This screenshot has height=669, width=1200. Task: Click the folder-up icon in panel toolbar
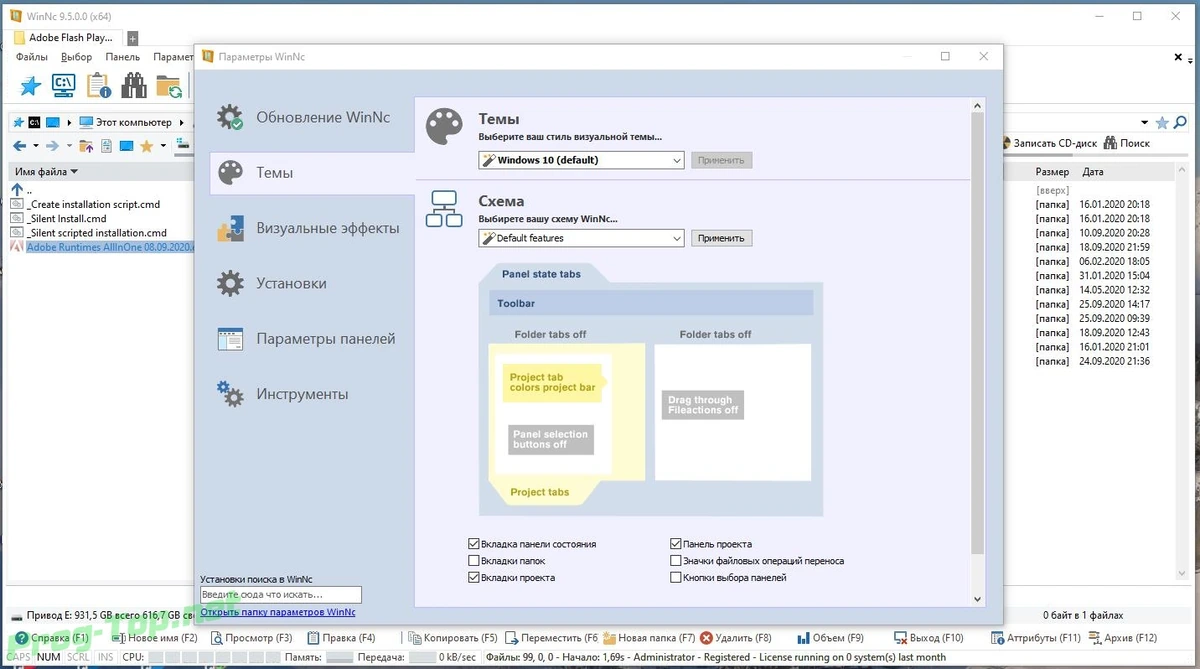(86, 146)
